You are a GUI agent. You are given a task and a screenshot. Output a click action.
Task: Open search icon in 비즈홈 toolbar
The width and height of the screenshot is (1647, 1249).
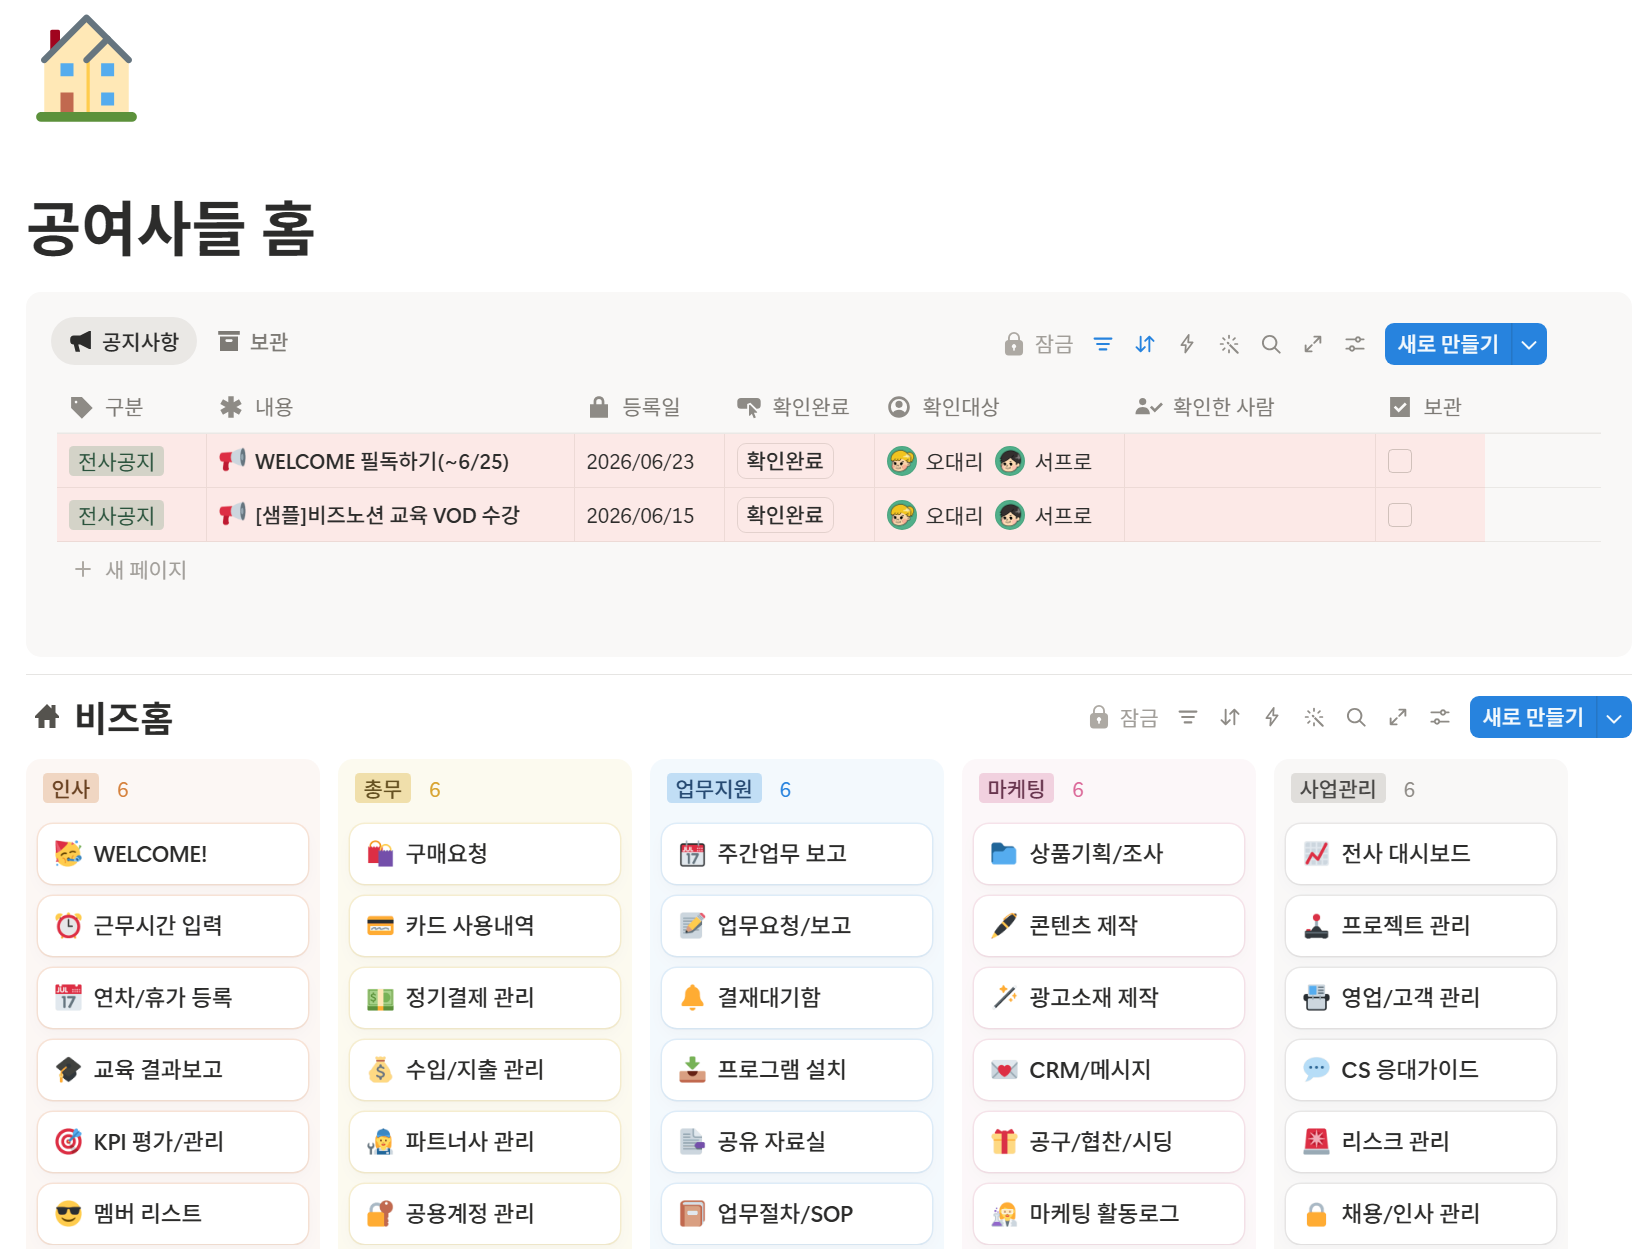pyautogui.click(x=1356, y=717)
